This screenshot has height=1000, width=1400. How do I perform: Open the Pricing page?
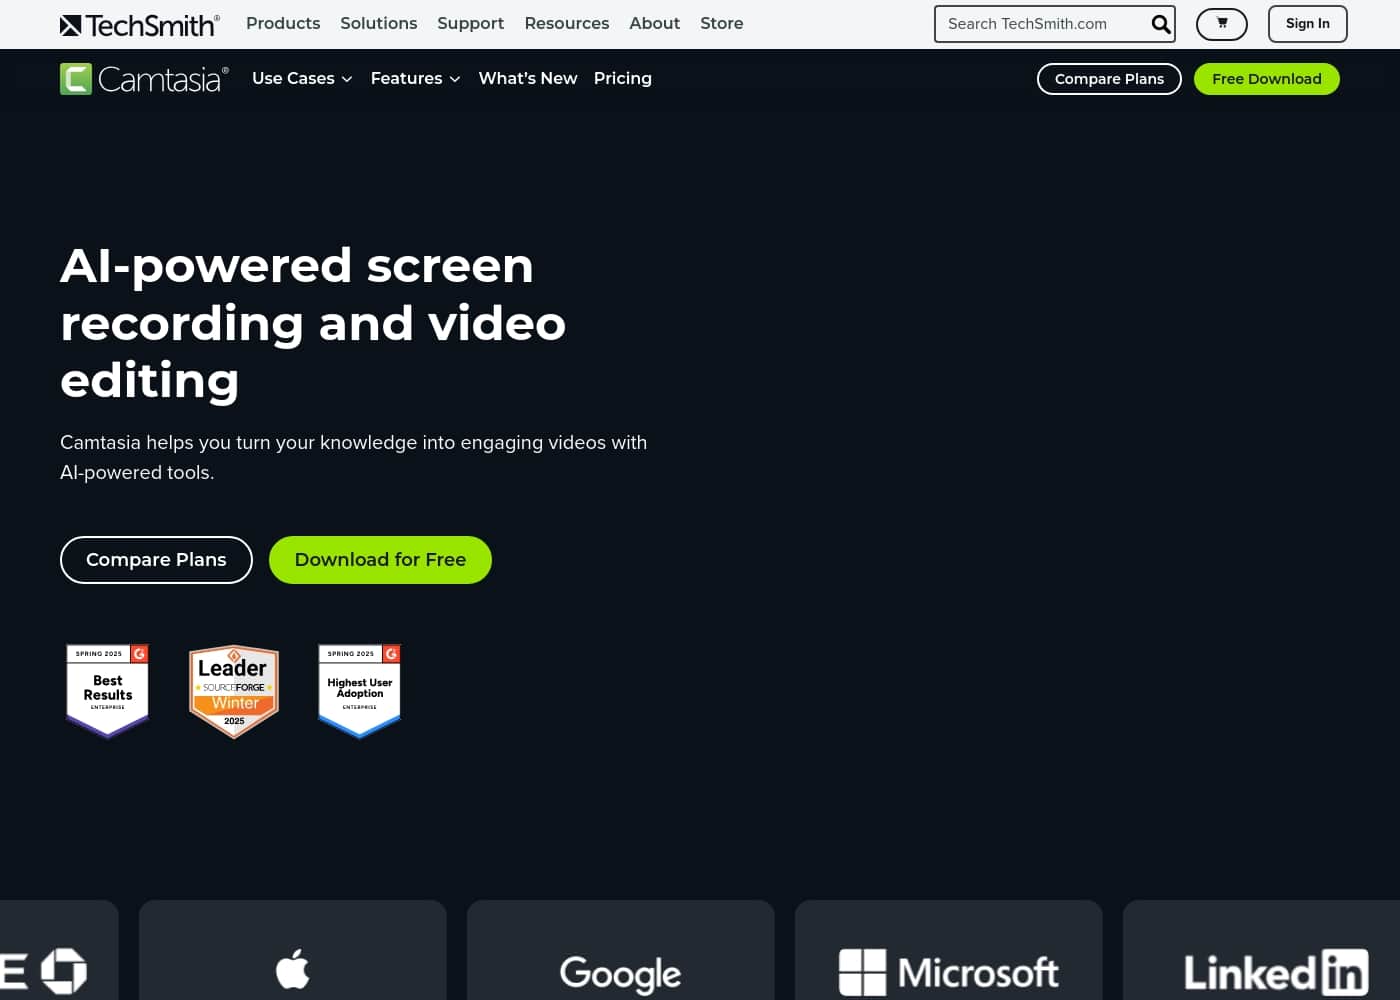pos(623,78)
